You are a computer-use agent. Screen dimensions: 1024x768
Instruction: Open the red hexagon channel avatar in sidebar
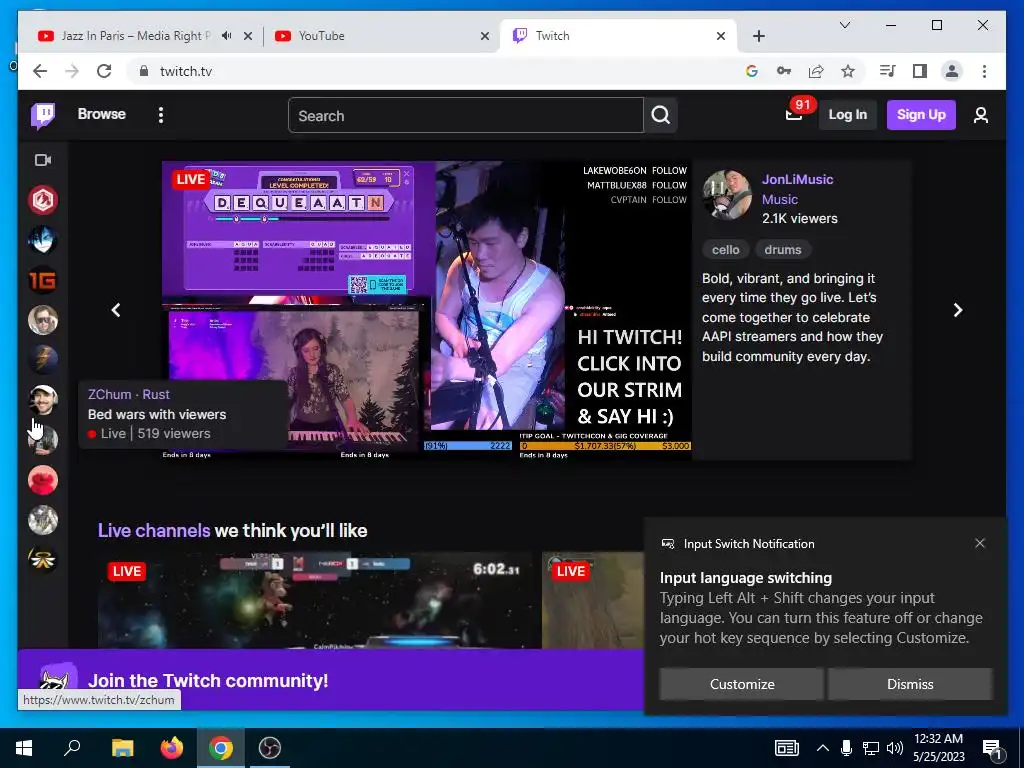tap(43, 200)
